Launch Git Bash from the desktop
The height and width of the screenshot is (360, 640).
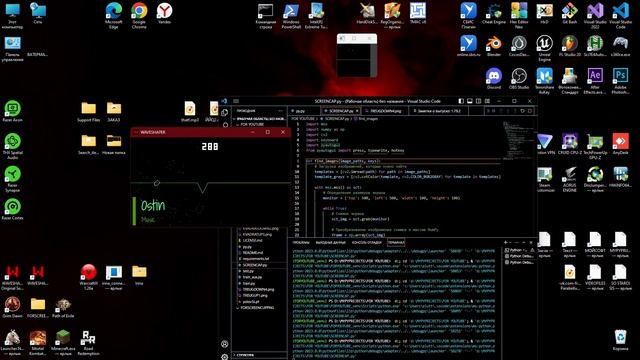click(569, 13)
